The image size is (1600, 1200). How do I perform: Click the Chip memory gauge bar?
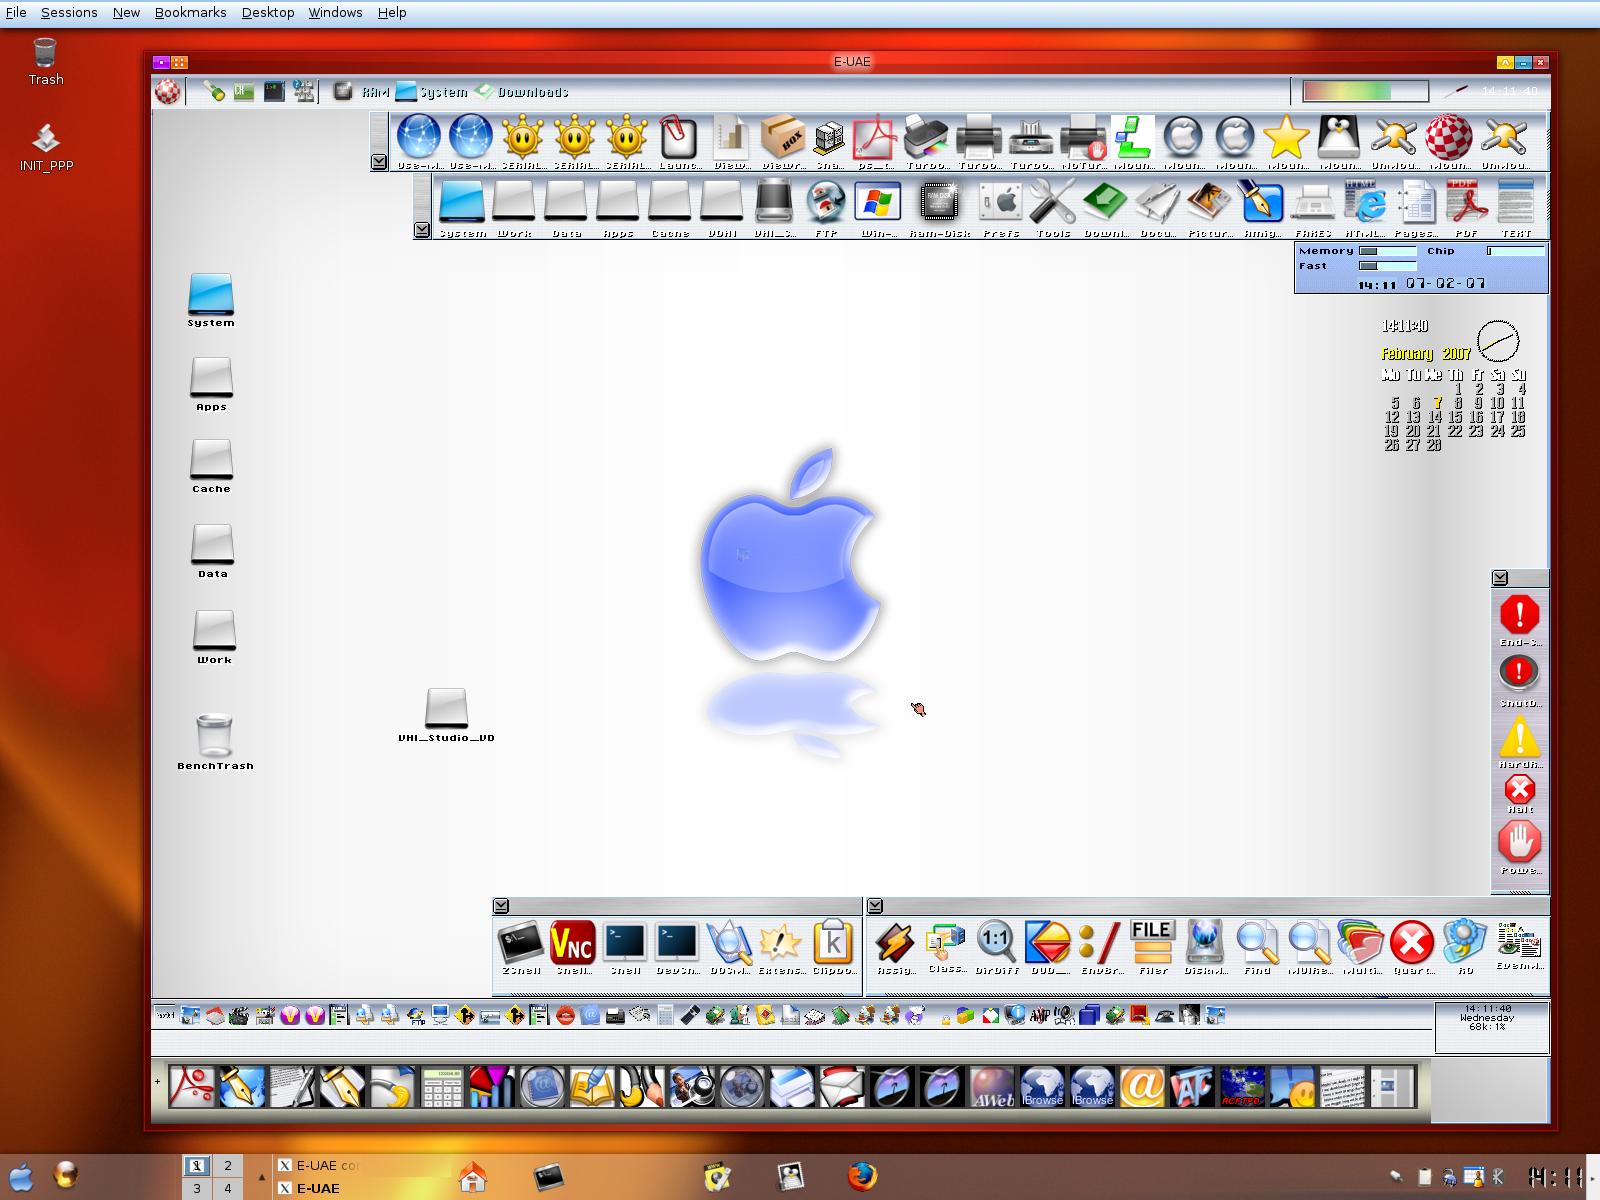(1516, 251)
